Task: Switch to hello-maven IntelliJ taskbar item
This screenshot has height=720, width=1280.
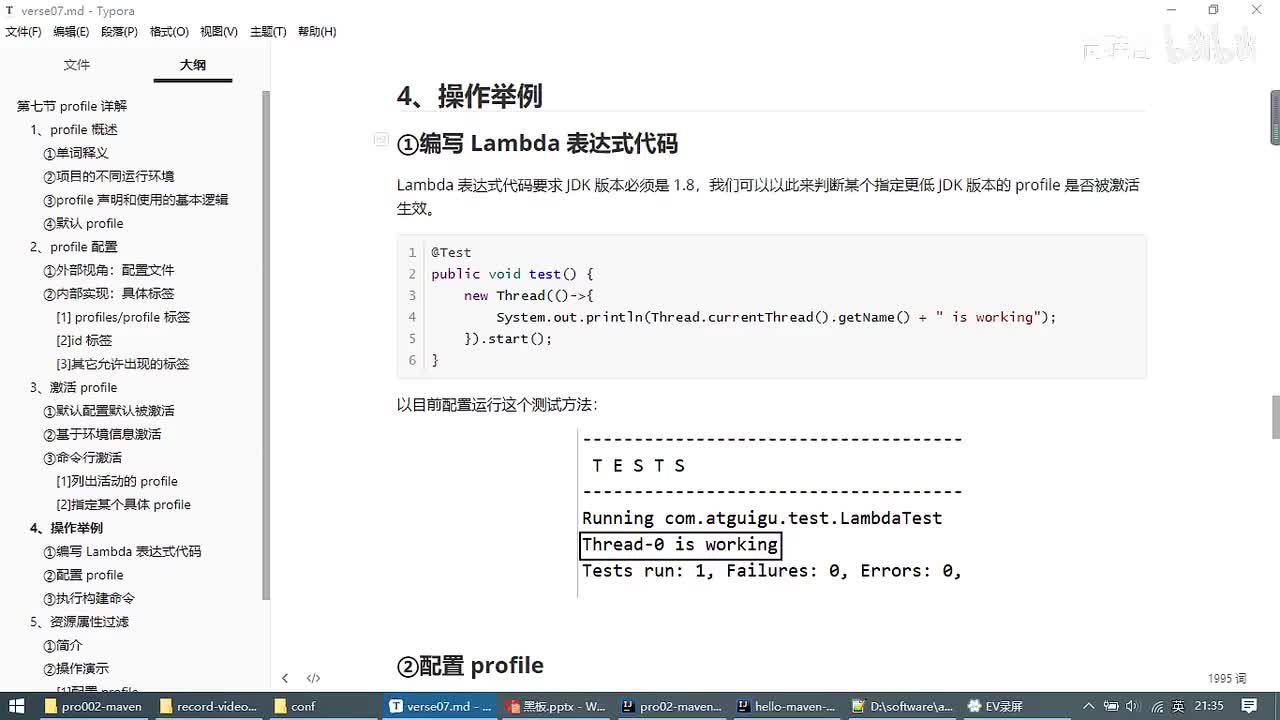Action: [x=786, y=706]
